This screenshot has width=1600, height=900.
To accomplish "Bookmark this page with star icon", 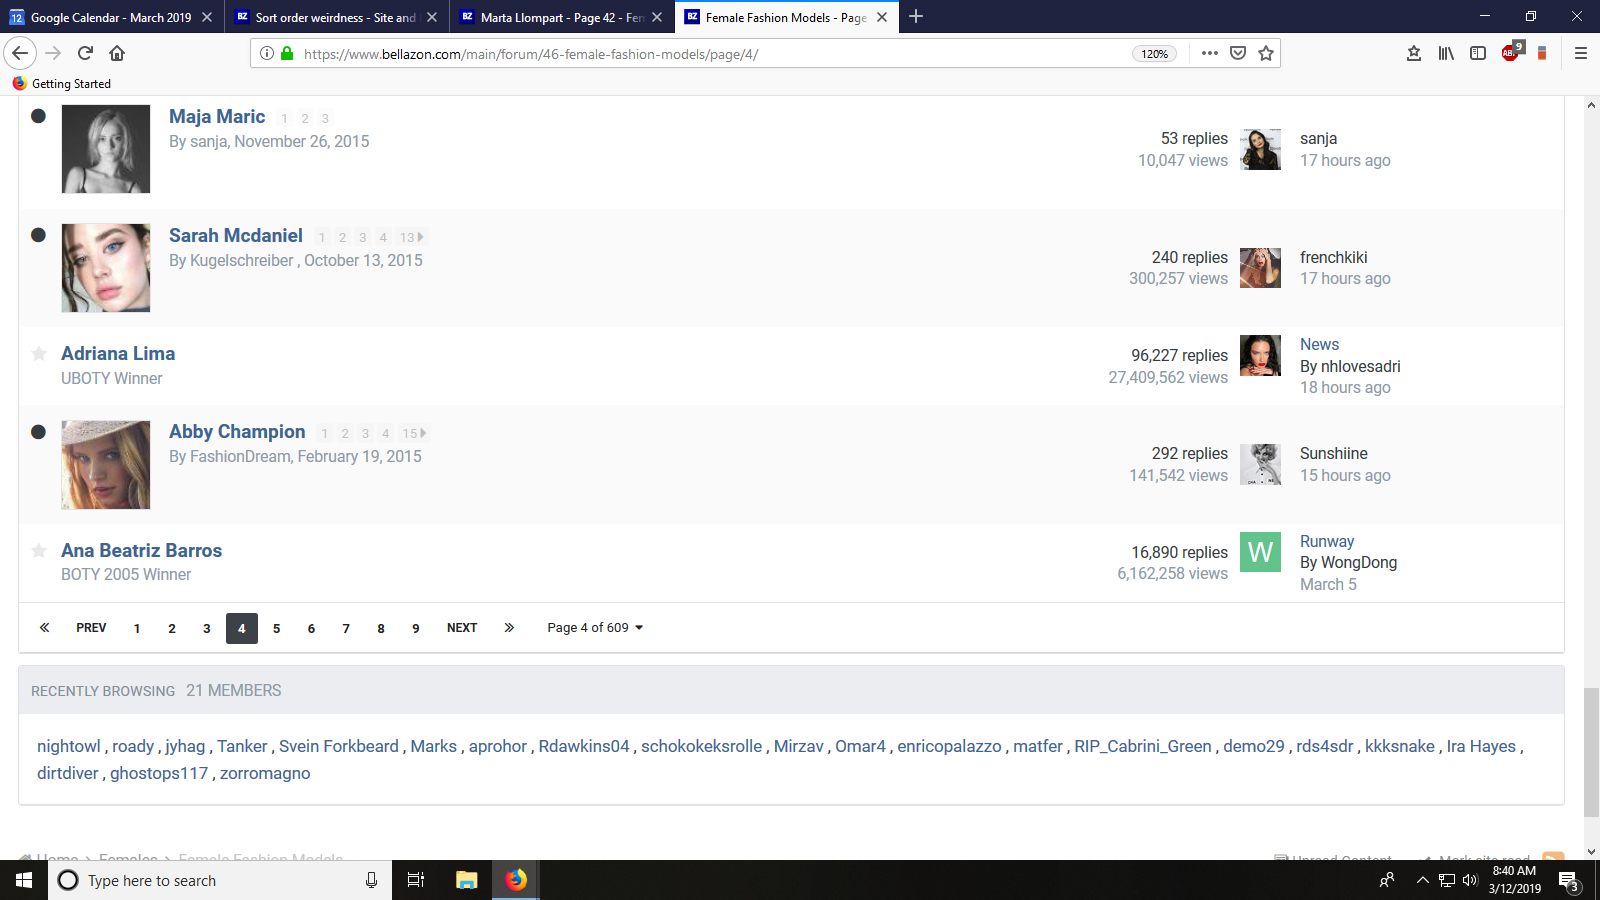I will (1266, 53).
